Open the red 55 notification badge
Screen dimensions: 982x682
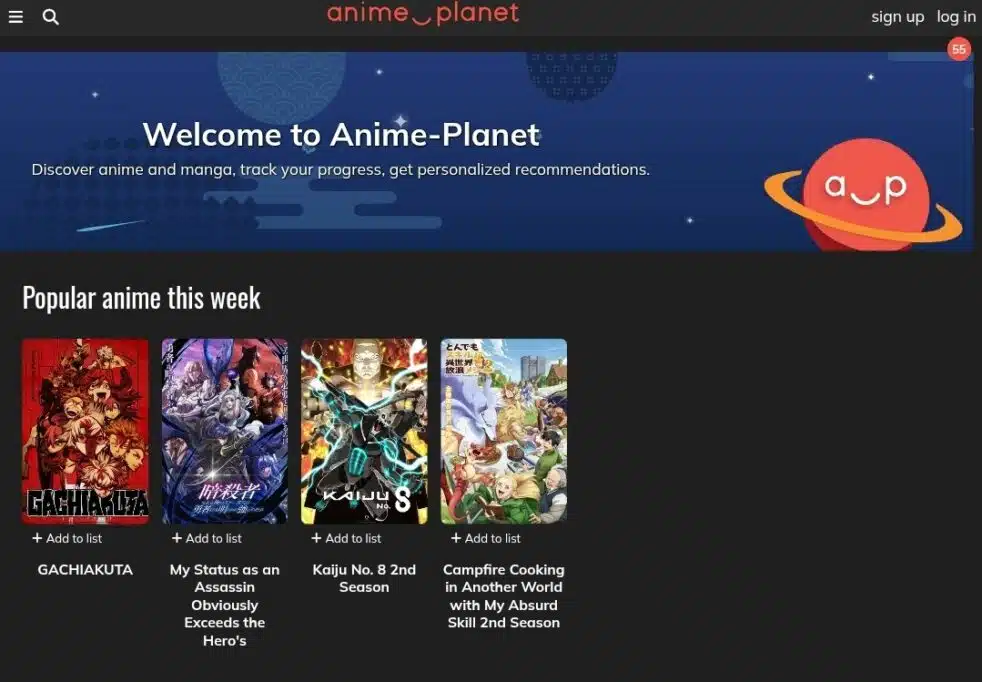pyautogui.click(x=959, y=49)
